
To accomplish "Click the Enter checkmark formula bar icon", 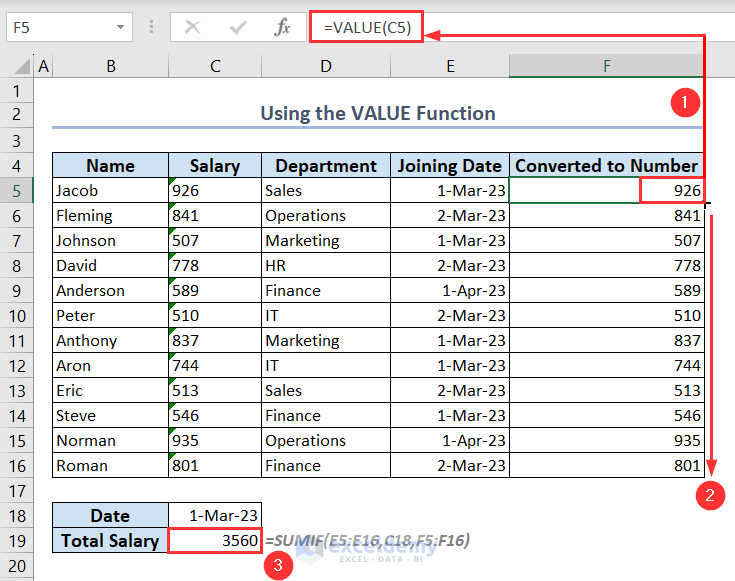I will 238,27.
